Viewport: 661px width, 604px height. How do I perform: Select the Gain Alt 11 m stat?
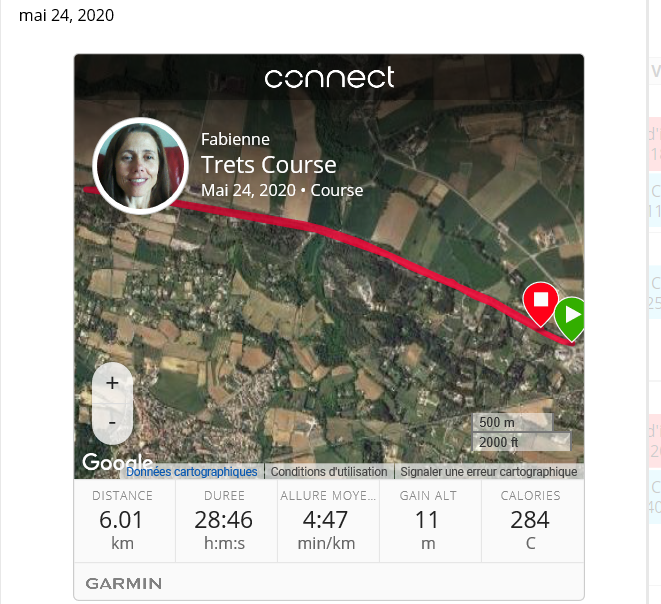[430, 521]
